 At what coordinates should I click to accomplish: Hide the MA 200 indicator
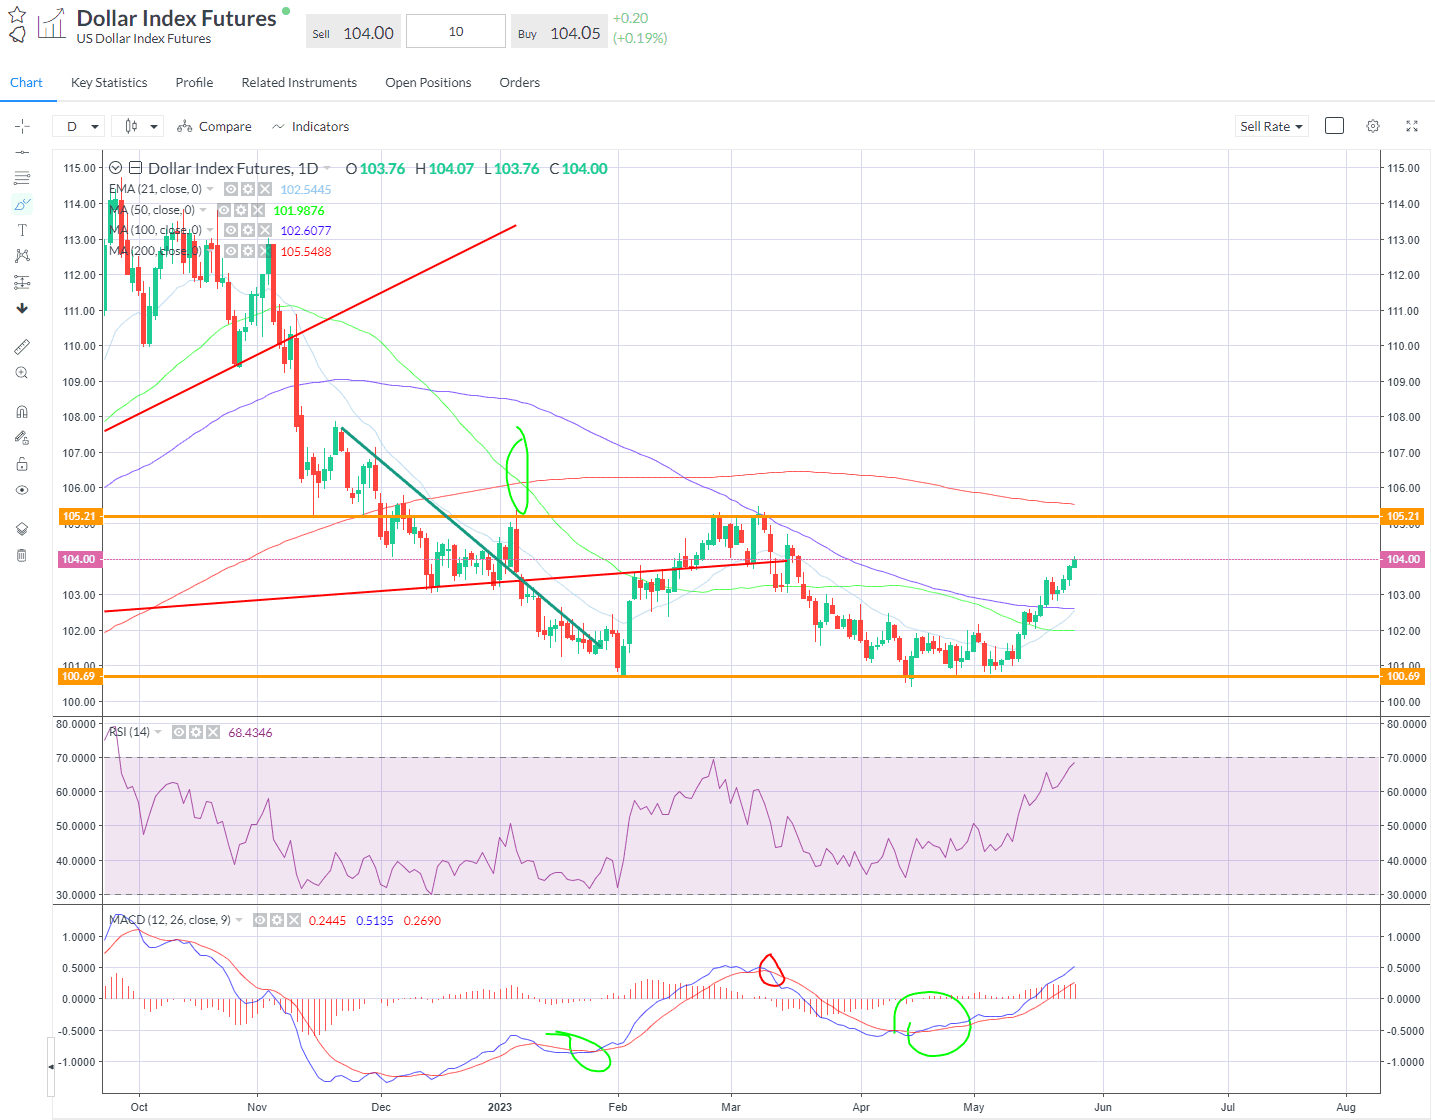(231, 251)
